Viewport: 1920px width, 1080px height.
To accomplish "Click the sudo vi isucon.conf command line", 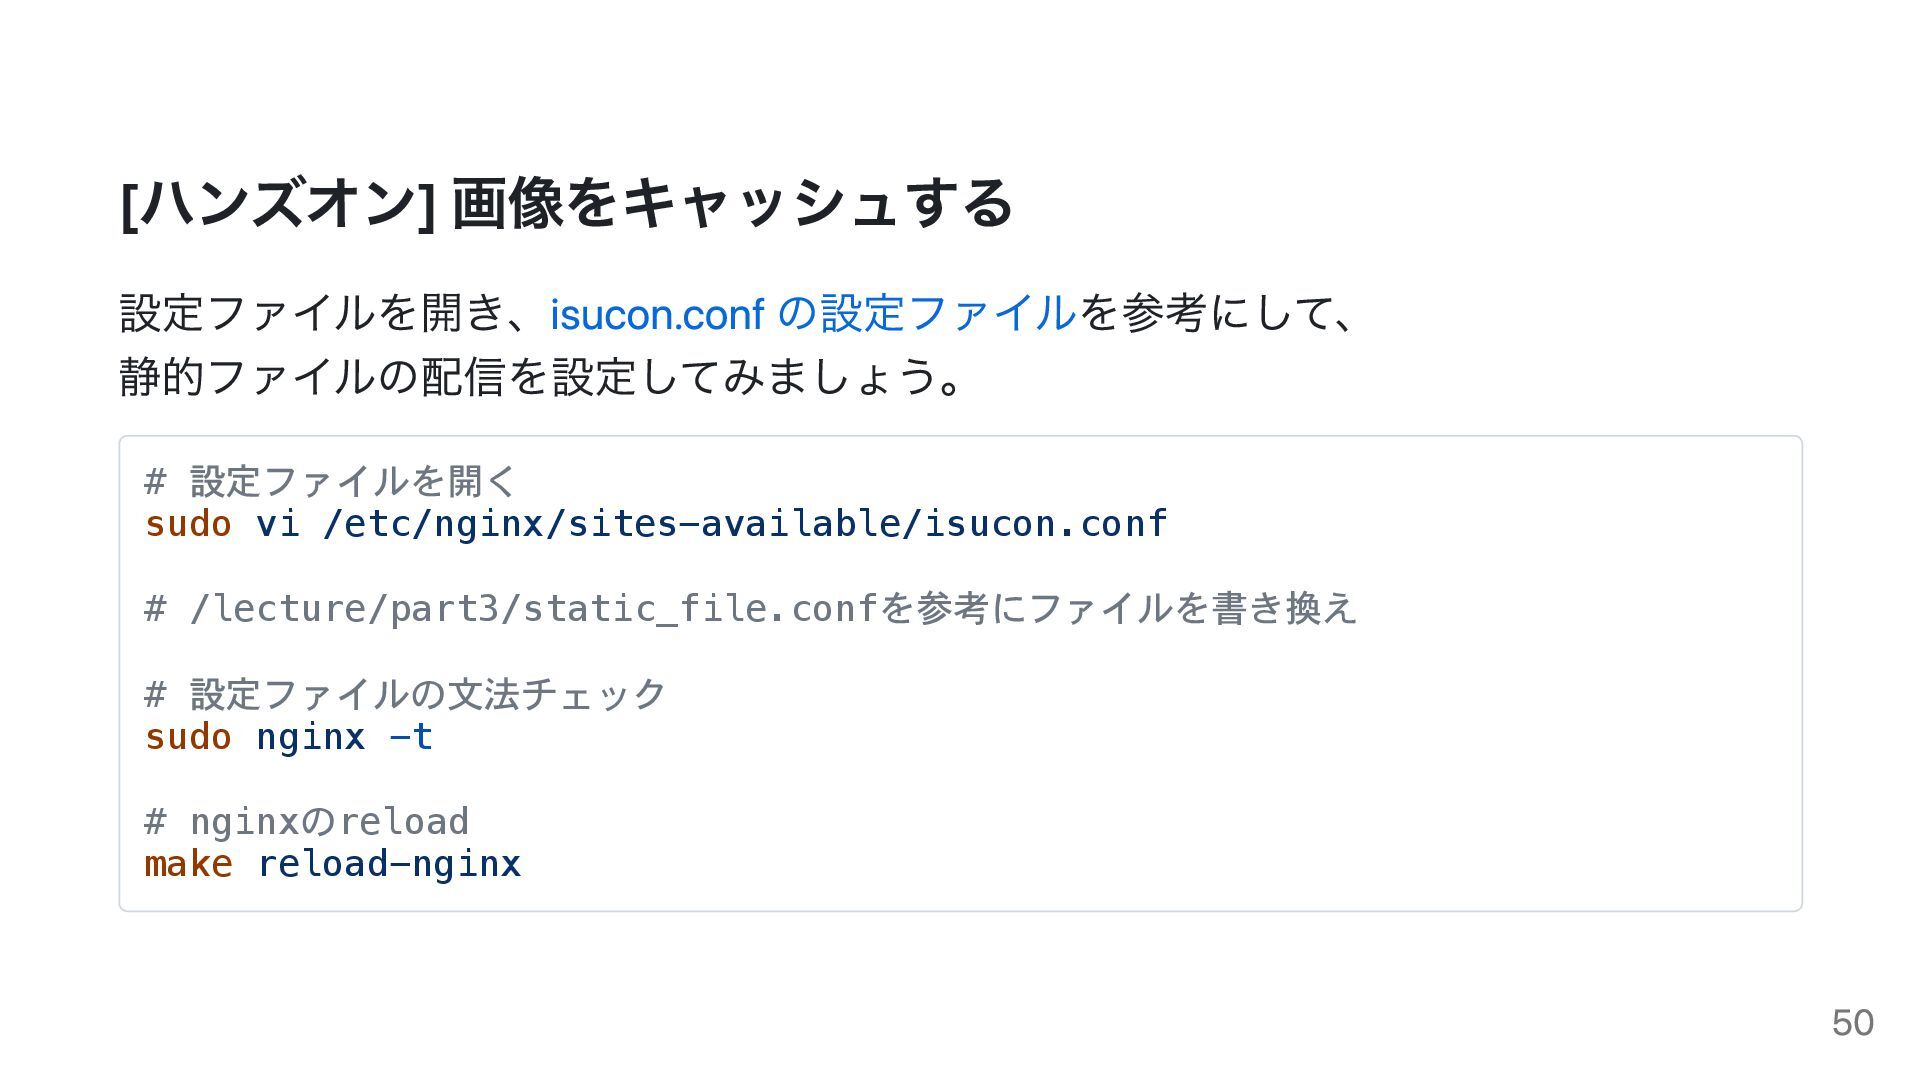I will pyautogui.click(x=656, y=524).
